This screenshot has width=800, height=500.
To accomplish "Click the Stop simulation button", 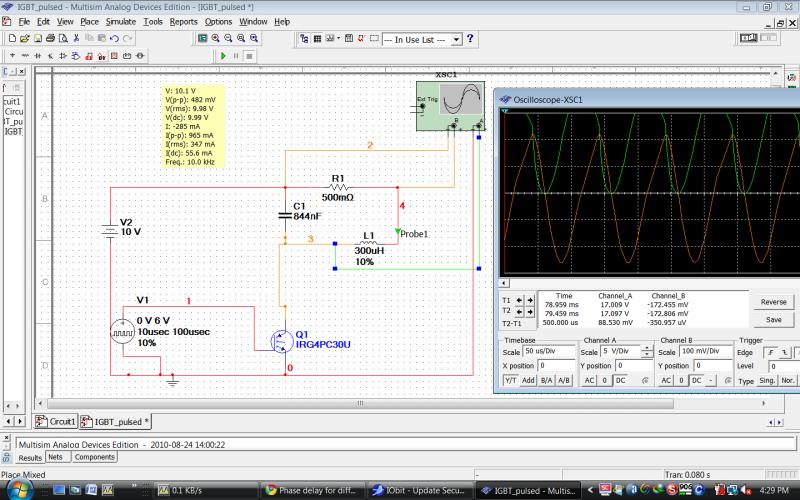I will pyautogui.click(x=248, y=56).
